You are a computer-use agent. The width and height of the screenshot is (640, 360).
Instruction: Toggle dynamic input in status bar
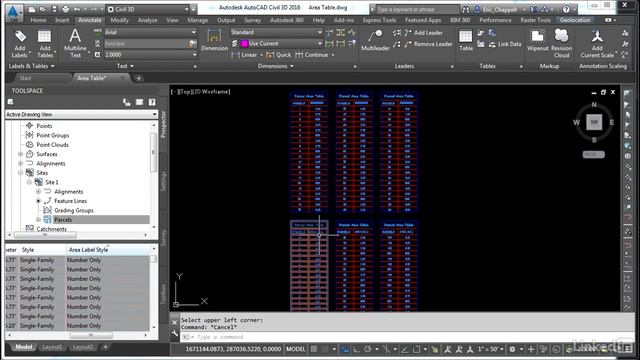pos(345,349)
